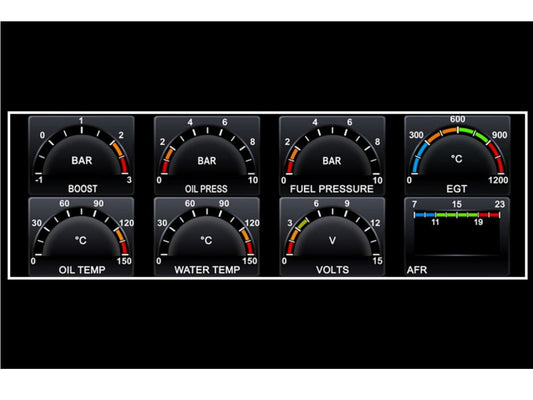Select the OIL TEMP gauge
Screen dimensions: 533x400
point(81,237)
